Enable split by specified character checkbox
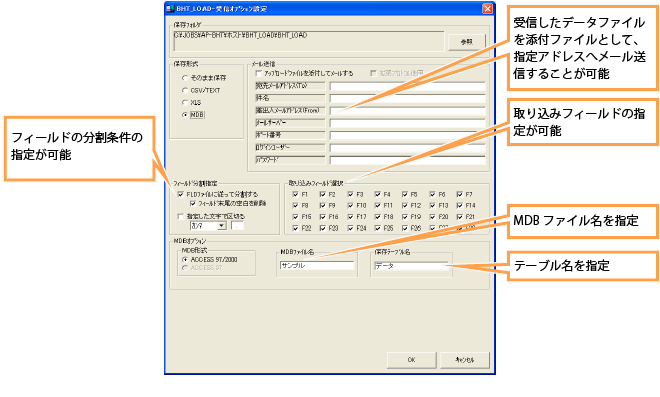Screen dimensions: 660x397 point(181,216)
